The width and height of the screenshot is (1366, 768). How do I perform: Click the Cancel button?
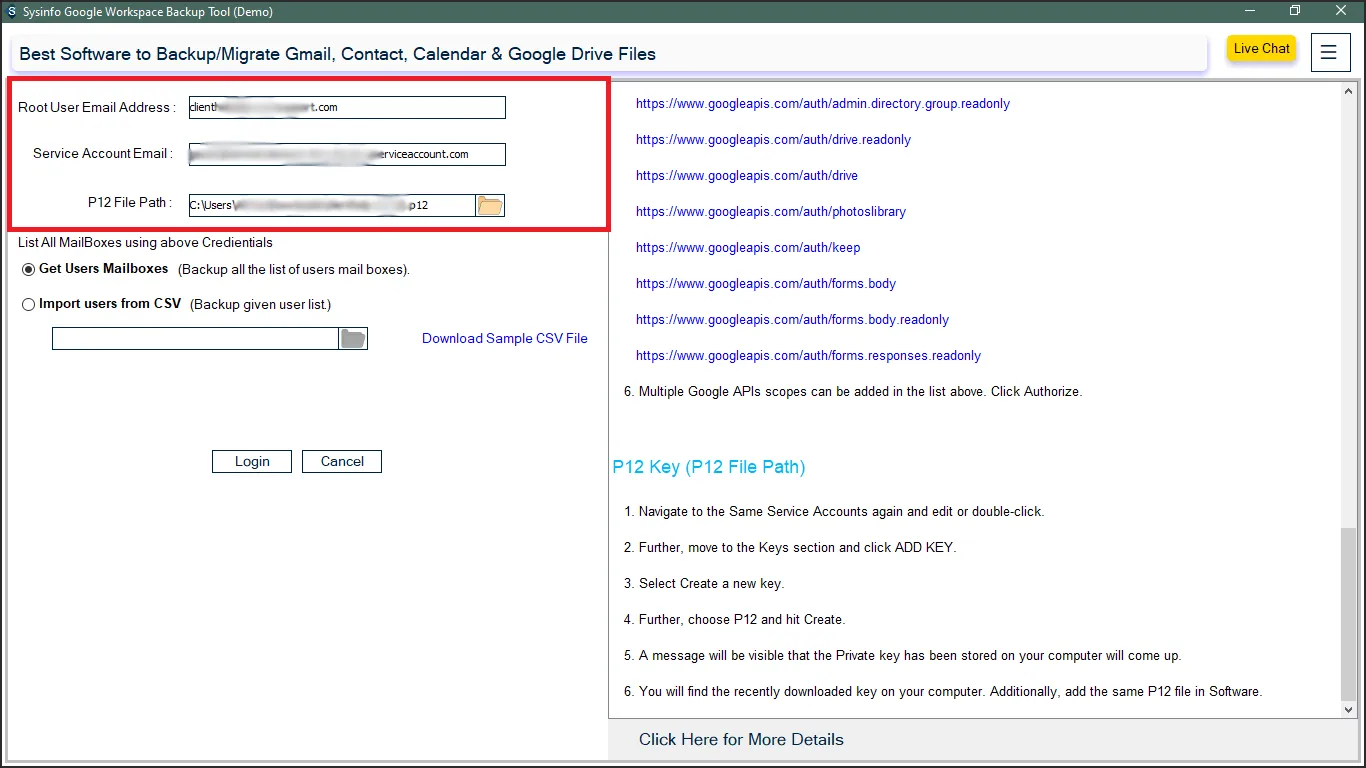click(x=342, y=461)
